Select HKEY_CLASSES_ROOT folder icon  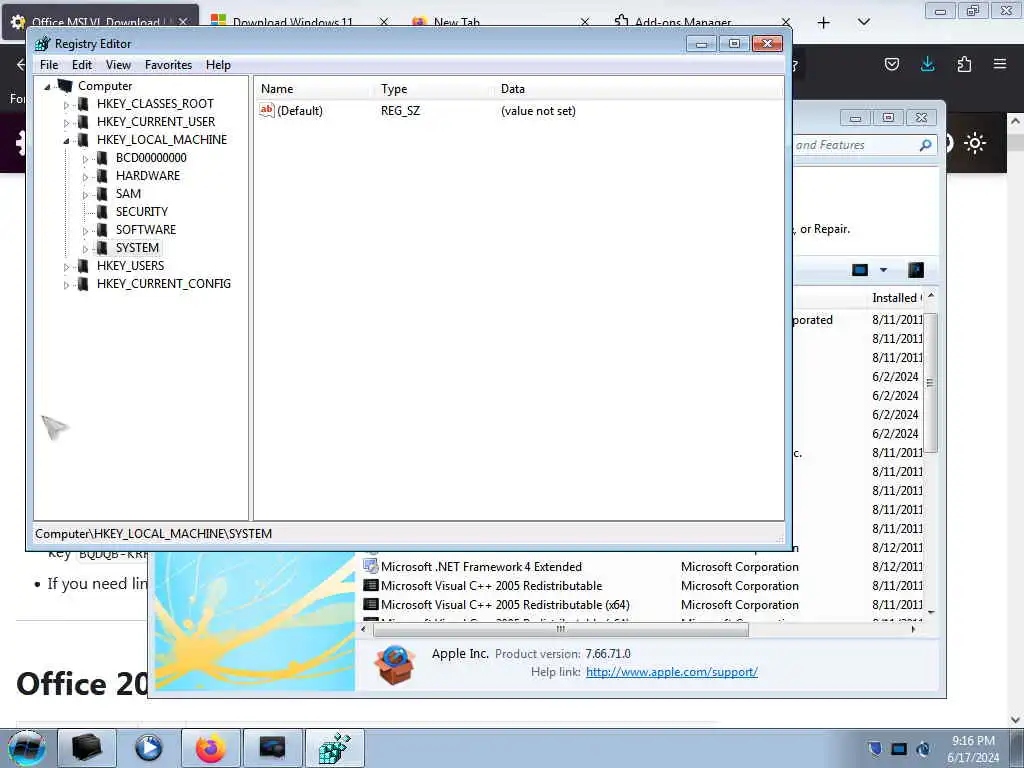click(x=83, y=104)
